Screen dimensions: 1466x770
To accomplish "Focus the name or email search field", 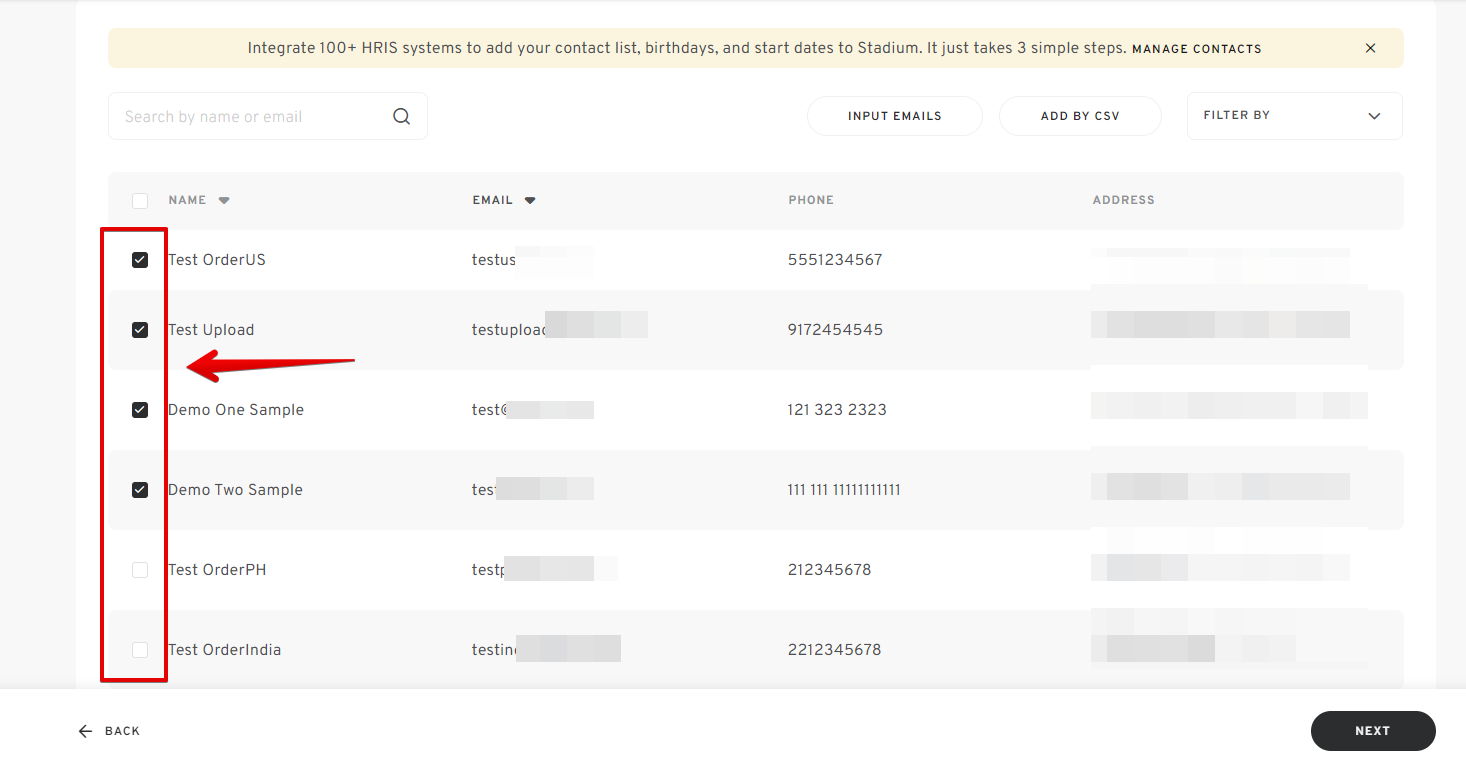I will (x=250, y=117).
